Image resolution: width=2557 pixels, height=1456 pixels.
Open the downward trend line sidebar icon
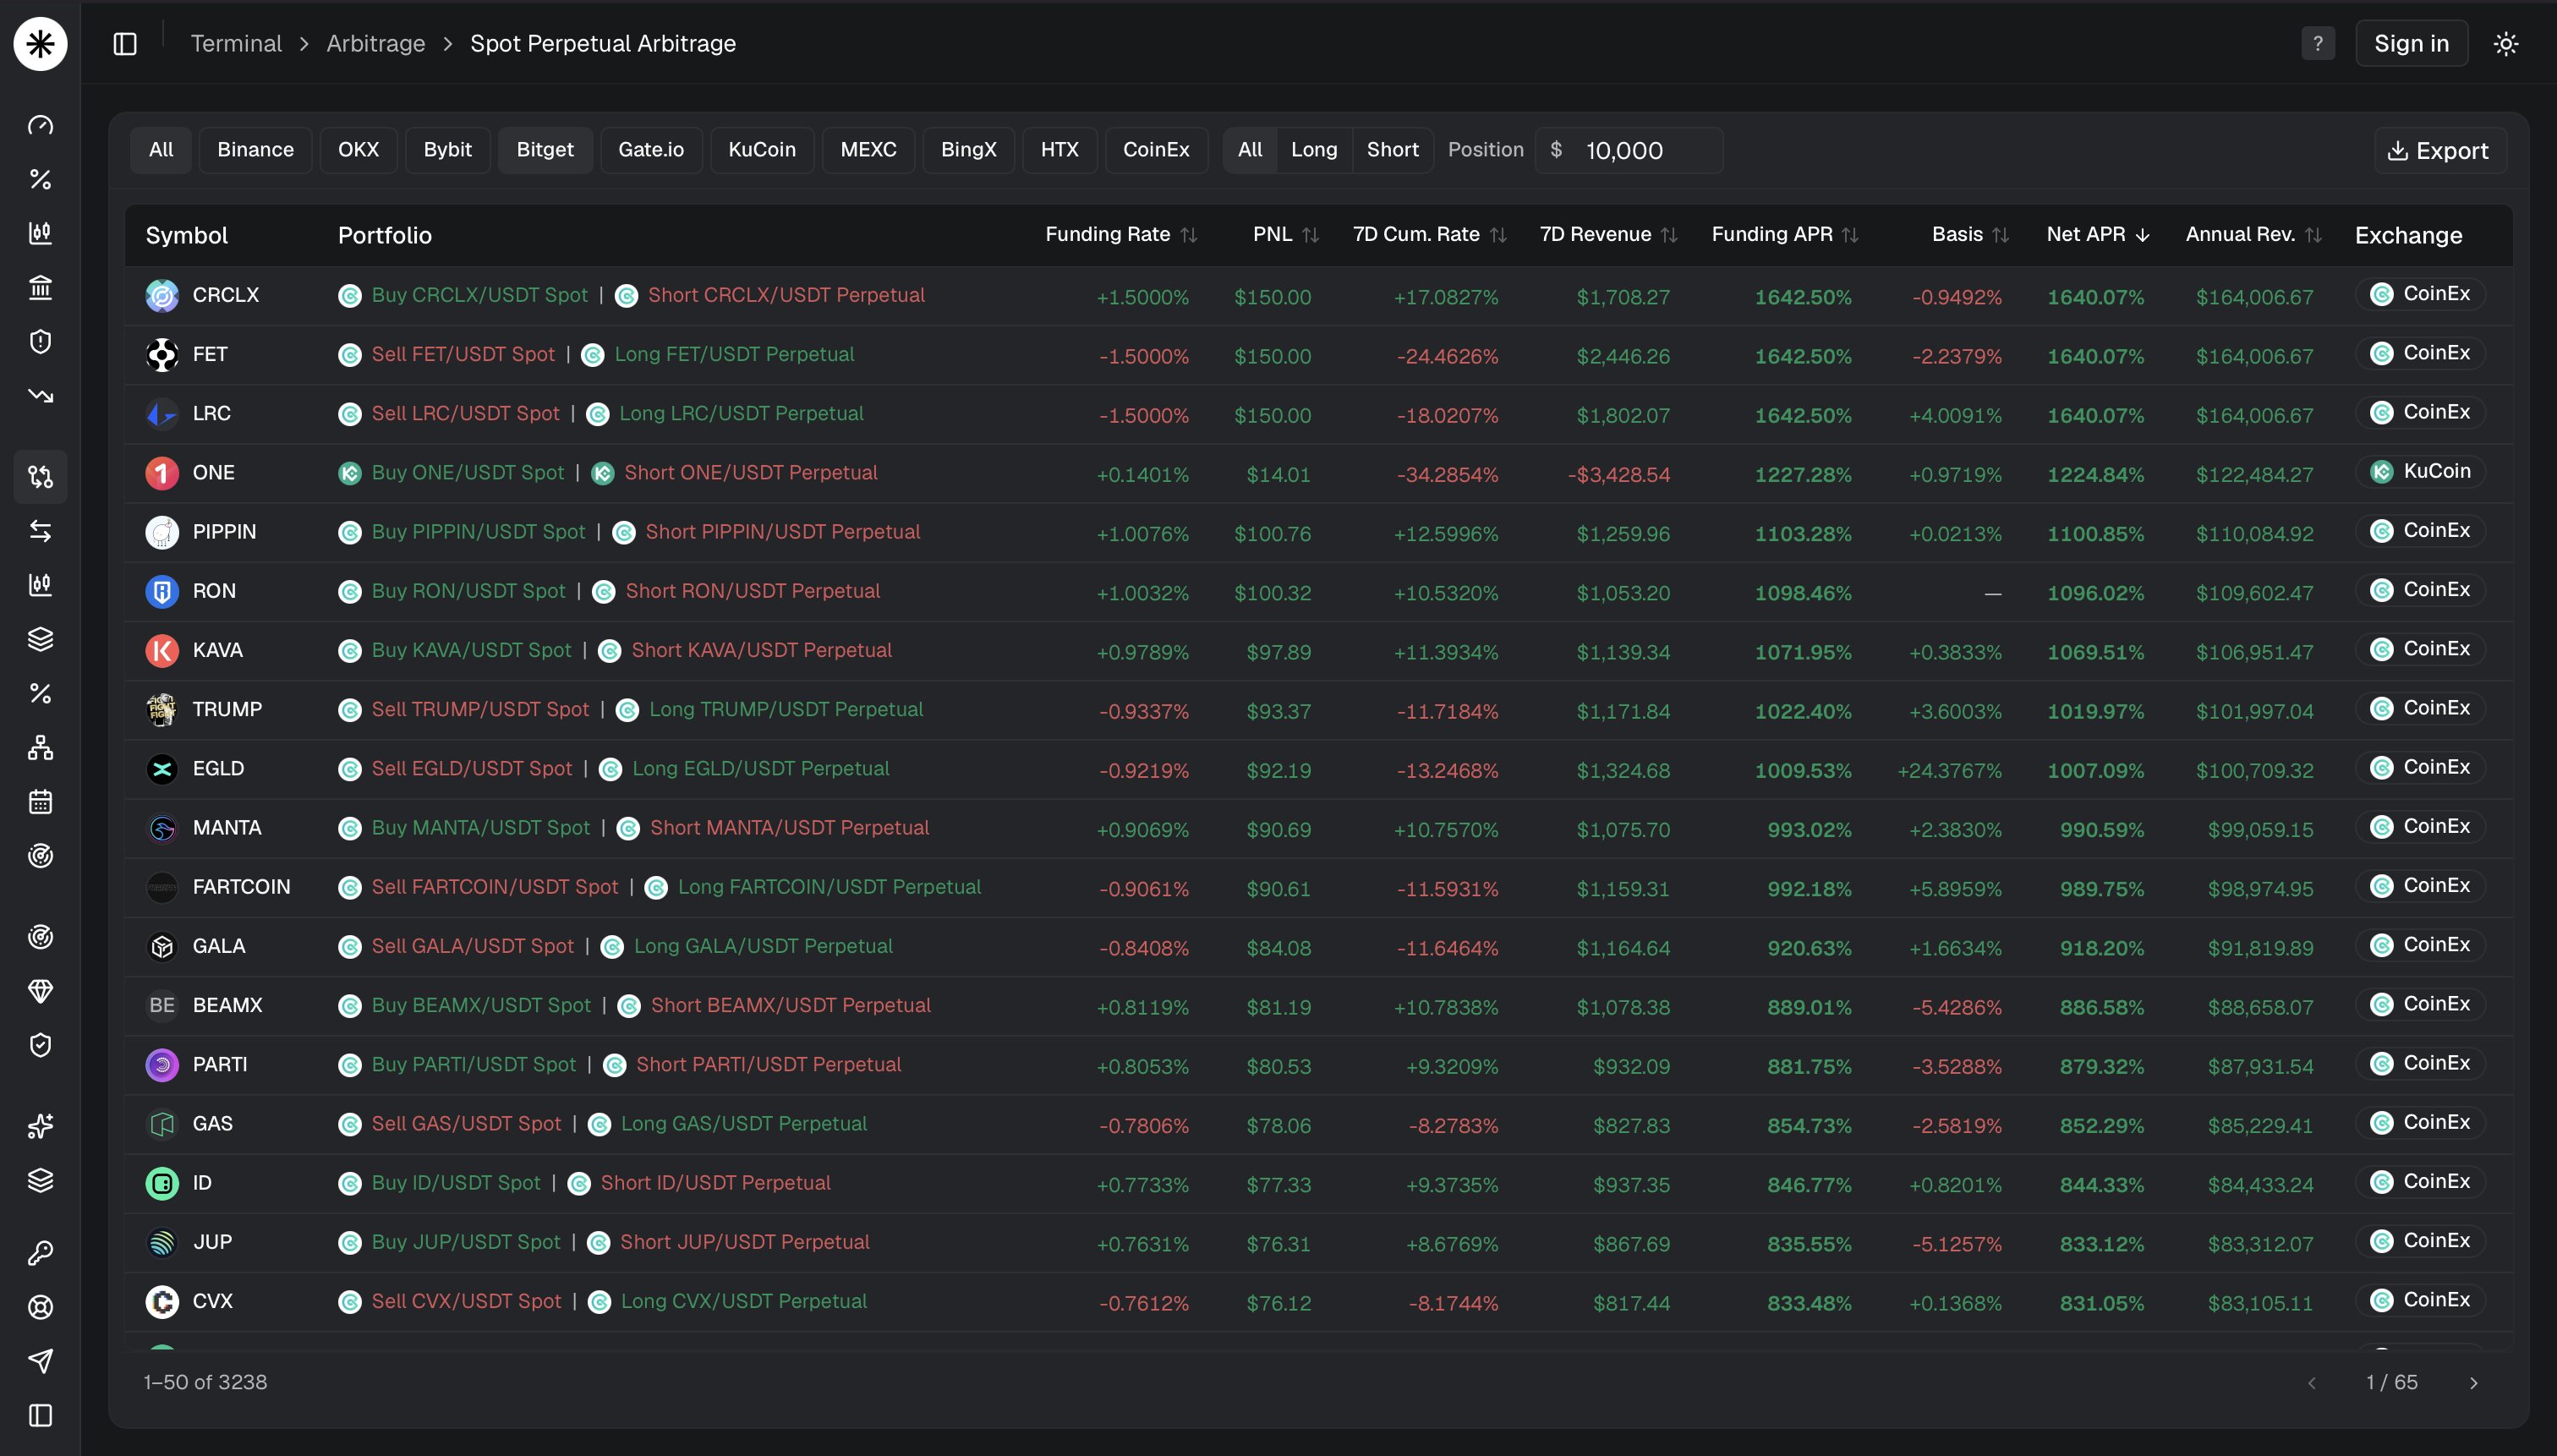[40, 396]
